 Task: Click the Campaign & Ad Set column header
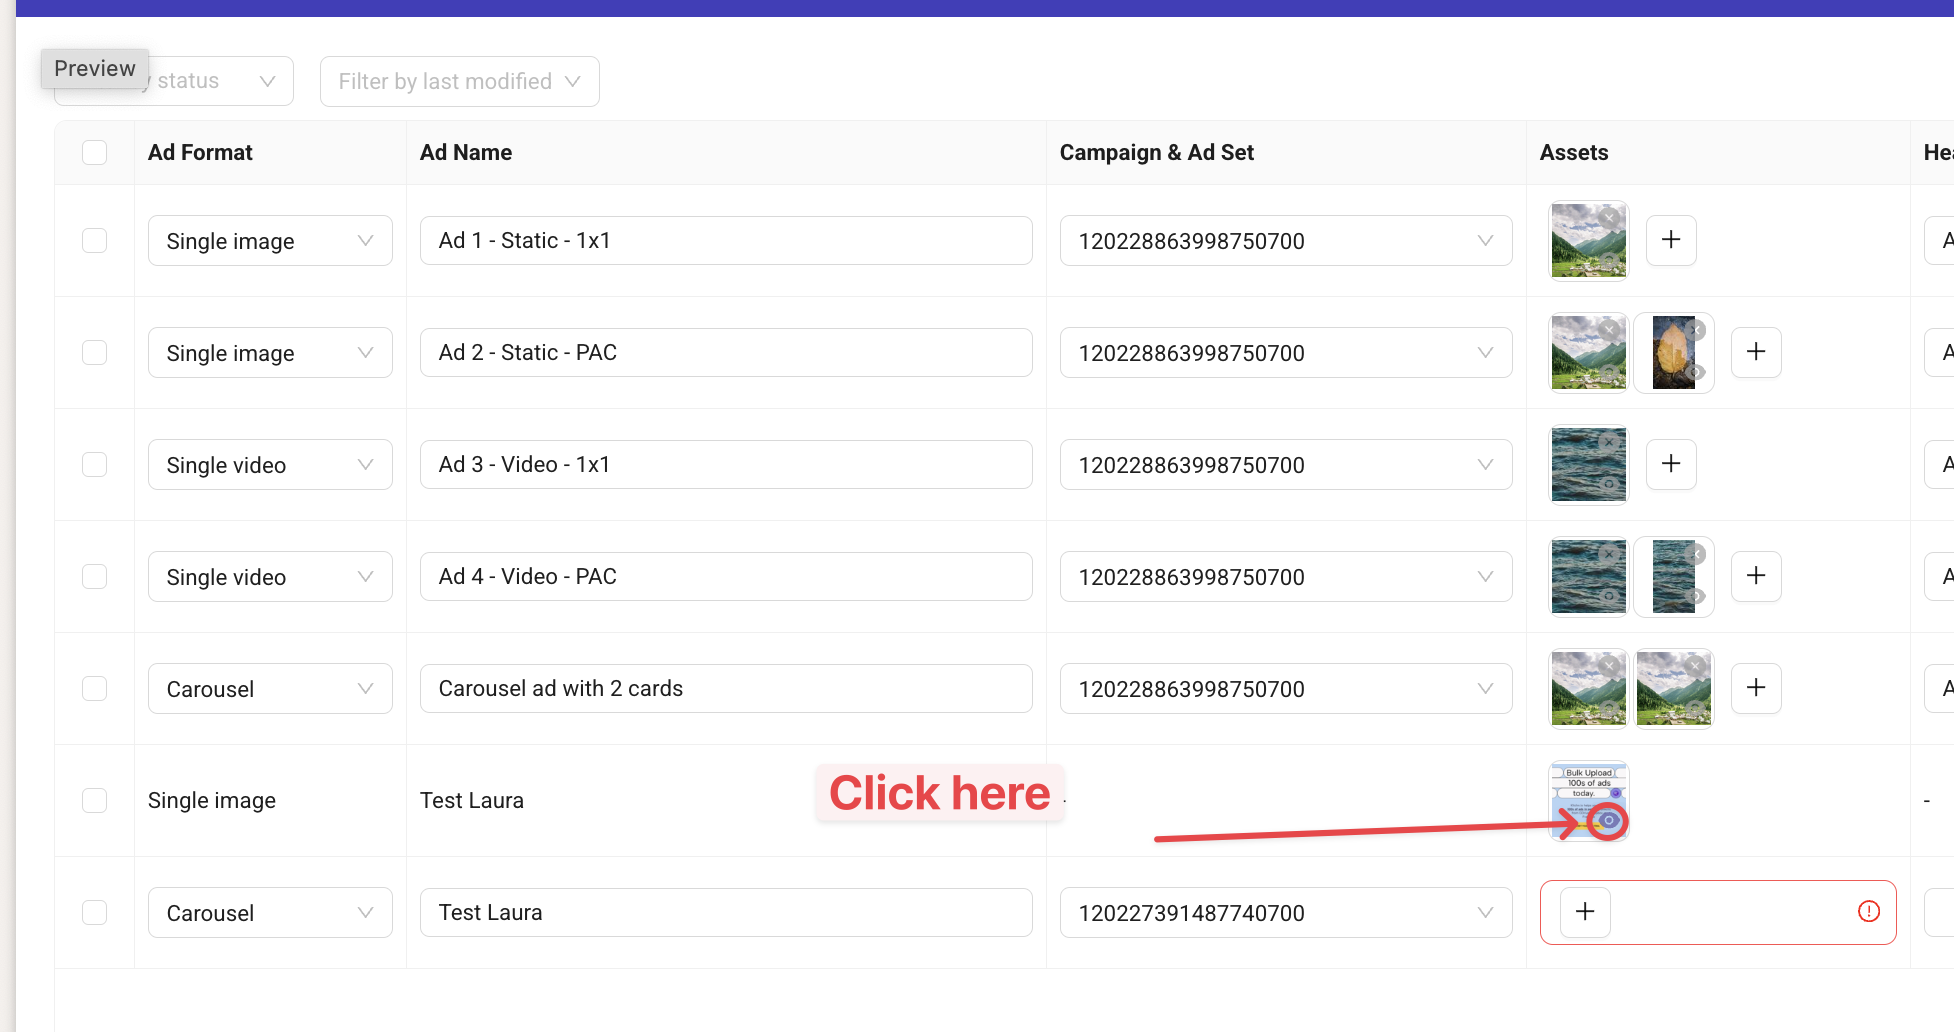point(1156,152)
